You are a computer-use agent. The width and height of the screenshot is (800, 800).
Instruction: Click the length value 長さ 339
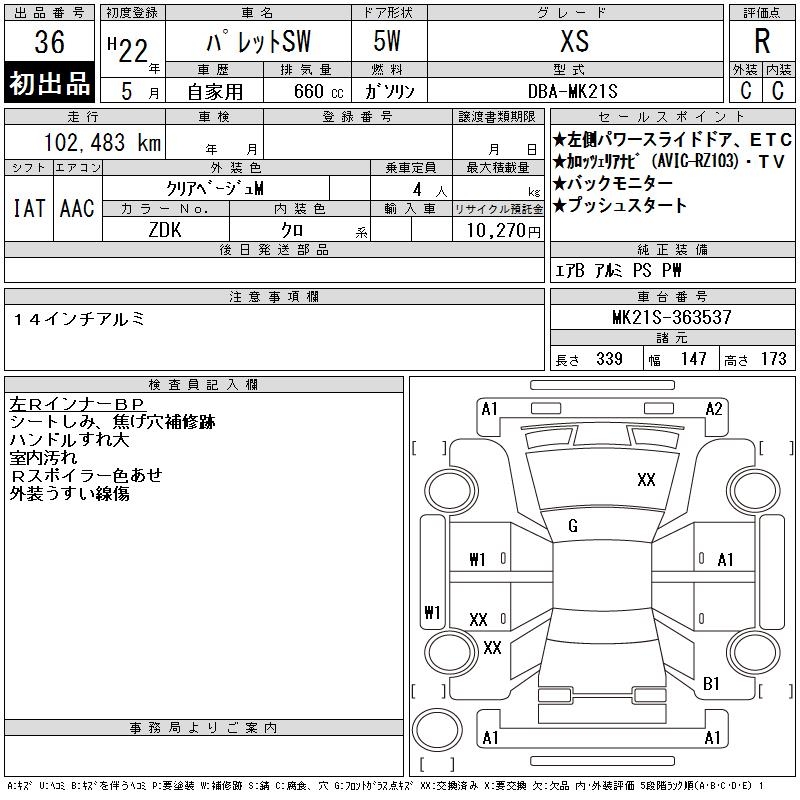[x=588, y=359]
